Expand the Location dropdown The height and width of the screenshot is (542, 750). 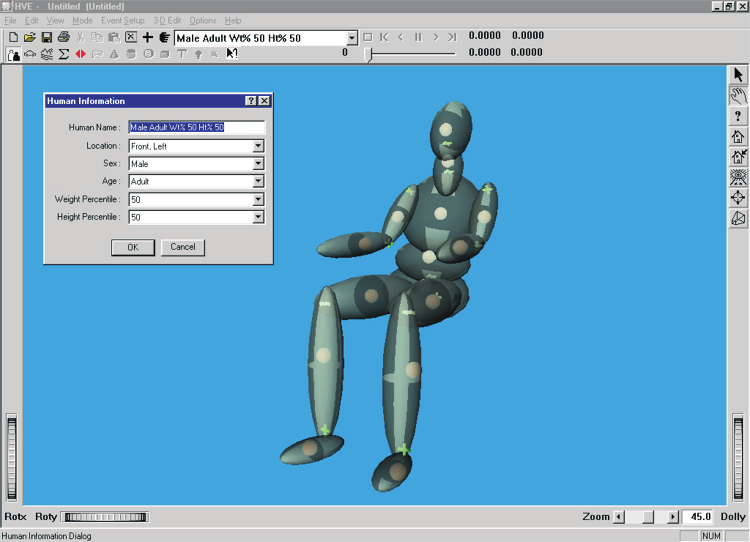click(258, 146)
